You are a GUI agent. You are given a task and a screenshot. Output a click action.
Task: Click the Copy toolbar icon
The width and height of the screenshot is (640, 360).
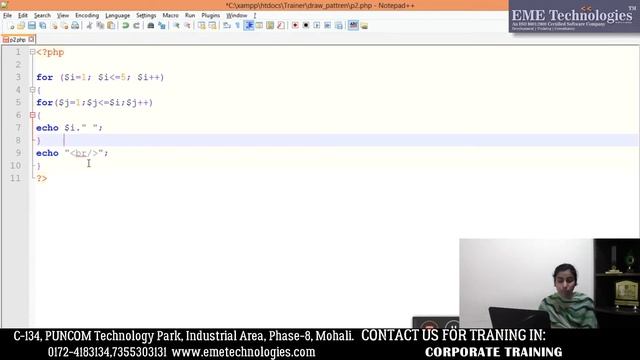pos(100,26)
